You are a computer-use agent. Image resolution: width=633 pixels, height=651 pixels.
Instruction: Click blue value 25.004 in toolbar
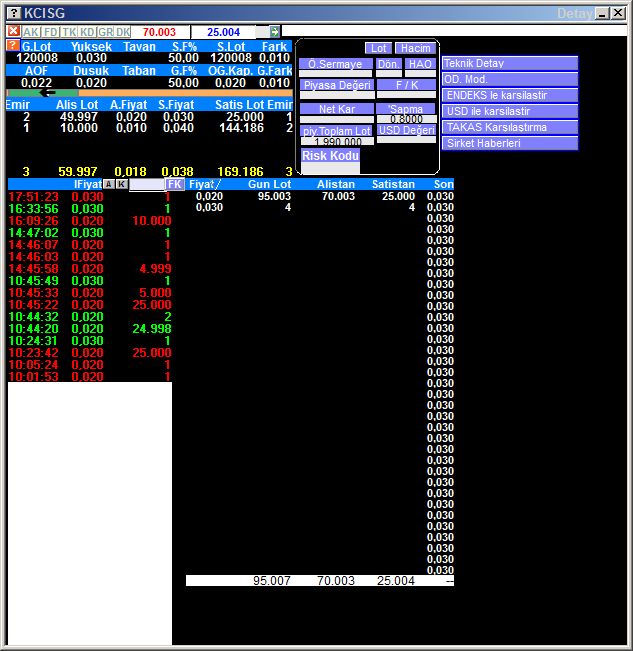pyautogui.click(x=223, y=32)
